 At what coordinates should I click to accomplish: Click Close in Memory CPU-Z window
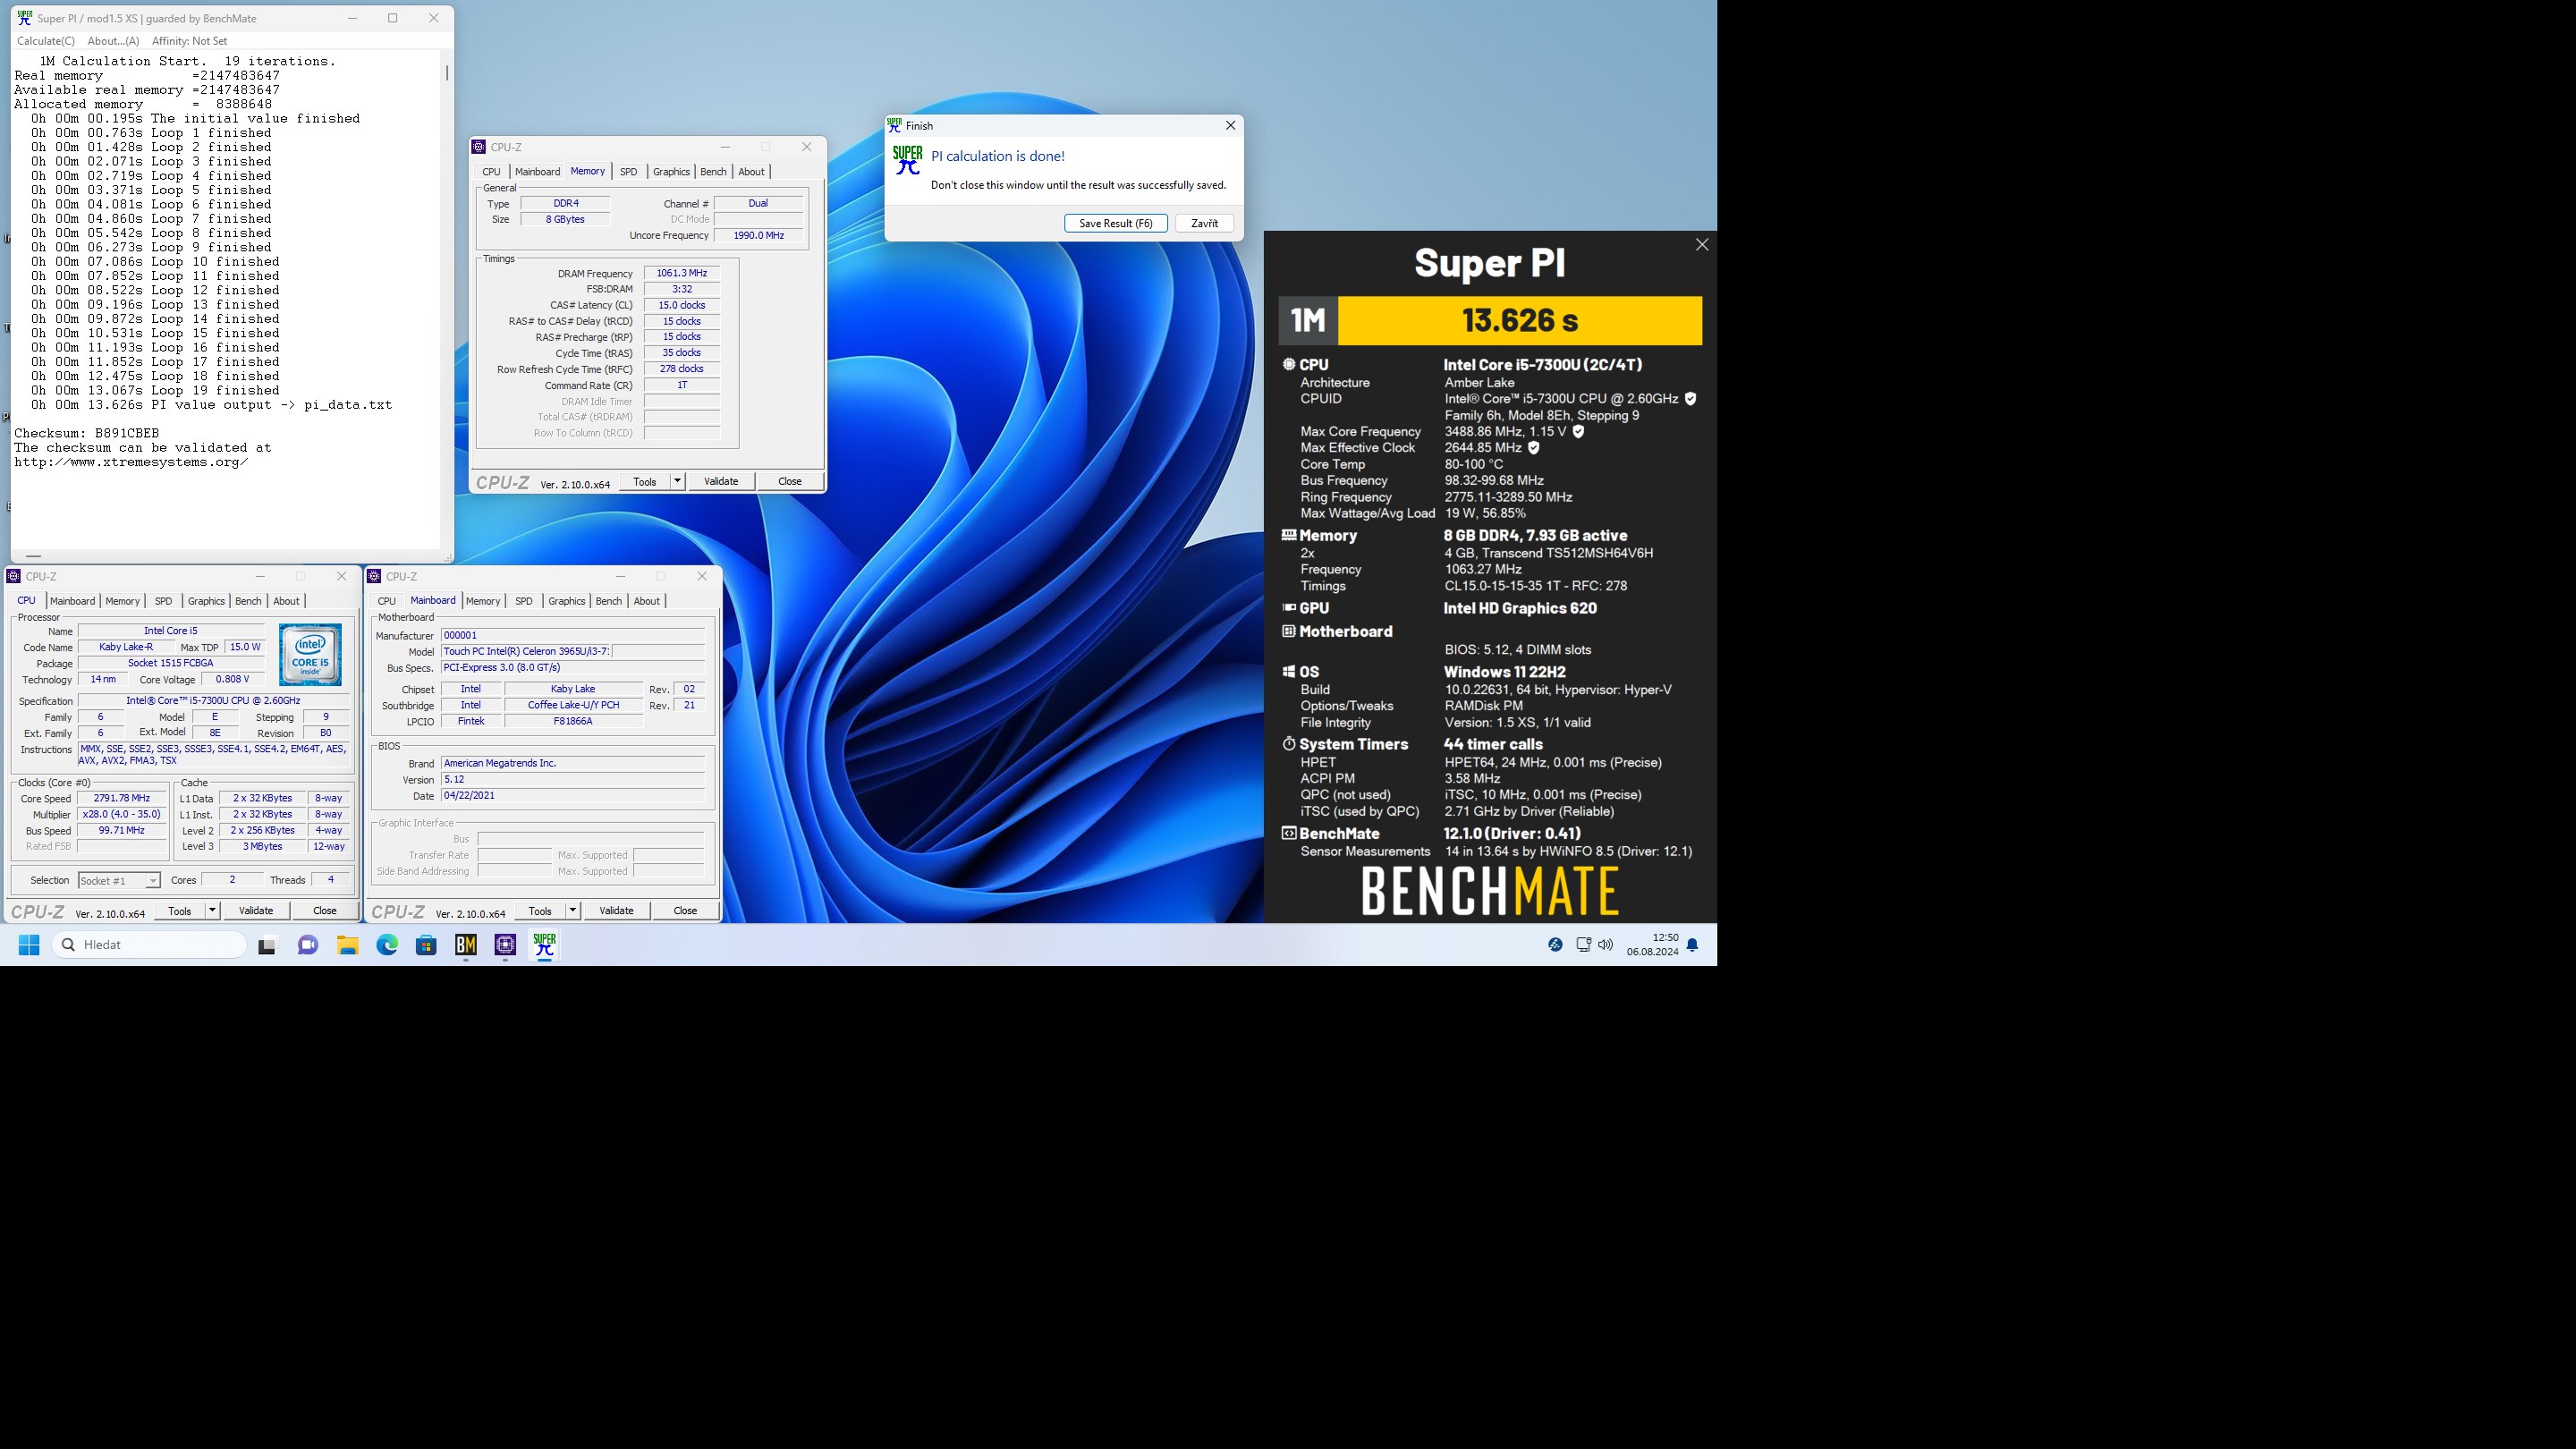click(790, 482)
